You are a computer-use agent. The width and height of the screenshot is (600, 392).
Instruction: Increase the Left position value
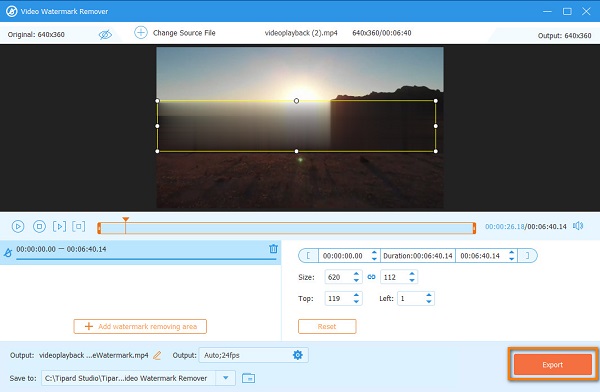[429, 296]
